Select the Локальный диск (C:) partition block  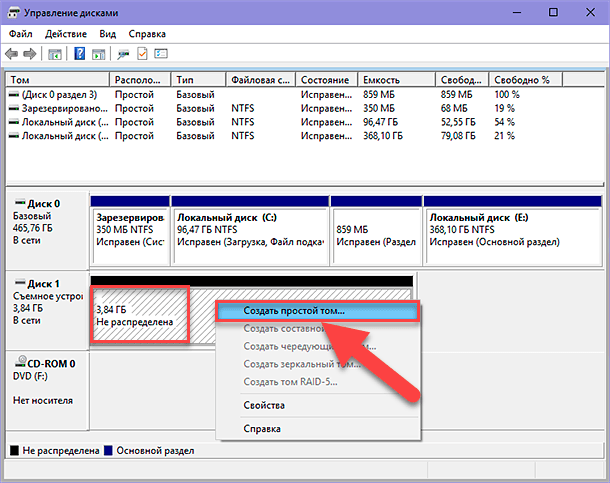250,229
